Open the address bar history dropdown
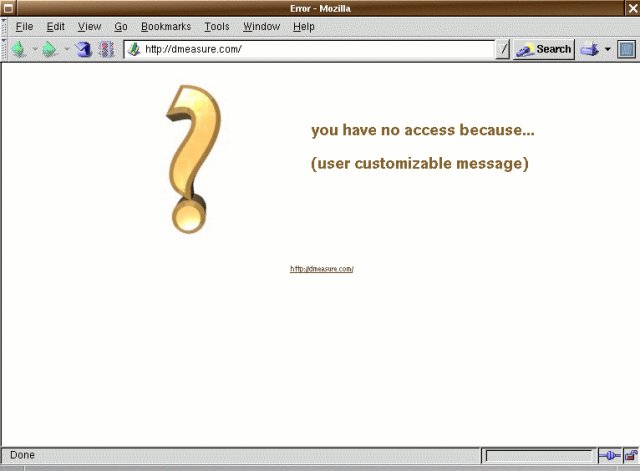This screenshot has width=640, height=471. (503, 49)
